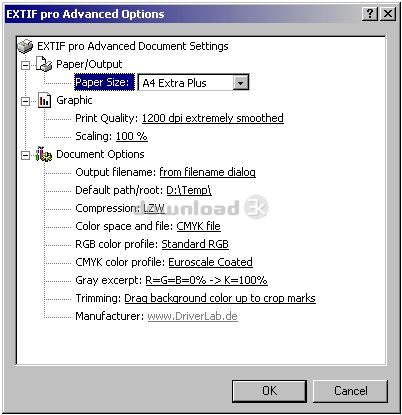The image size is (402, 415).
Task: Dismiss the dialog with Cancel
Action: coord(350,391)
